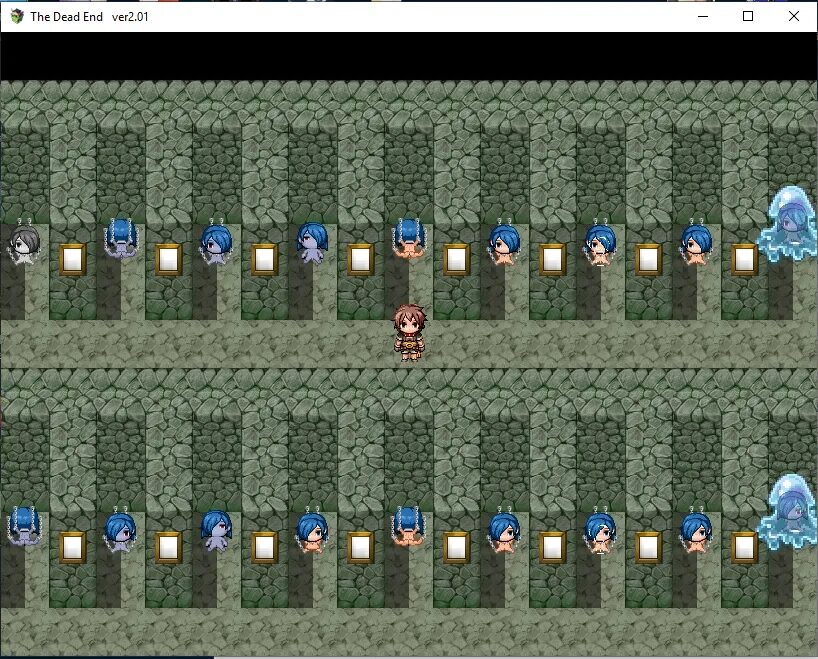
Task: Click the first gold-framed mirror from left, lower row
Action: 73,547
